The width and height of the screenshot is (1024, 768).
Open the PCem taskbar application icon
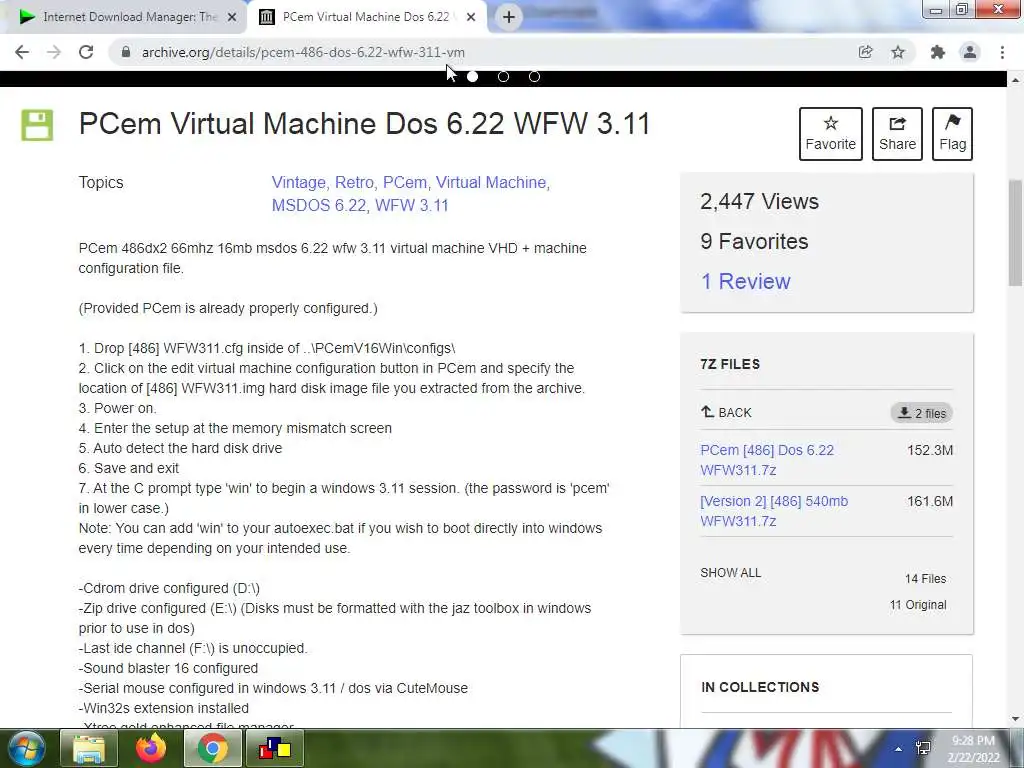tap(274, 748)
